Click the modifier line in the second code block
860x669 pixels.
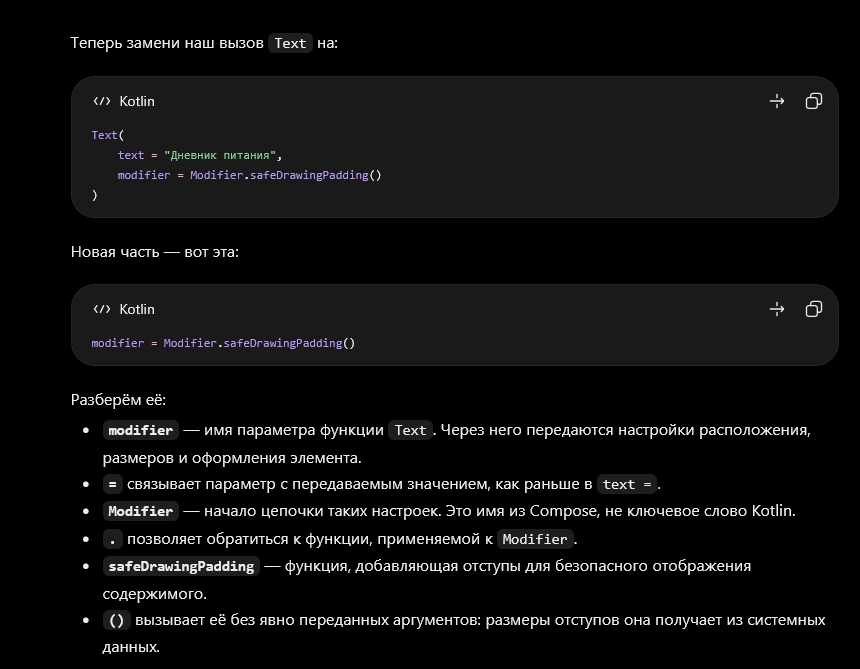pos(223,343)
